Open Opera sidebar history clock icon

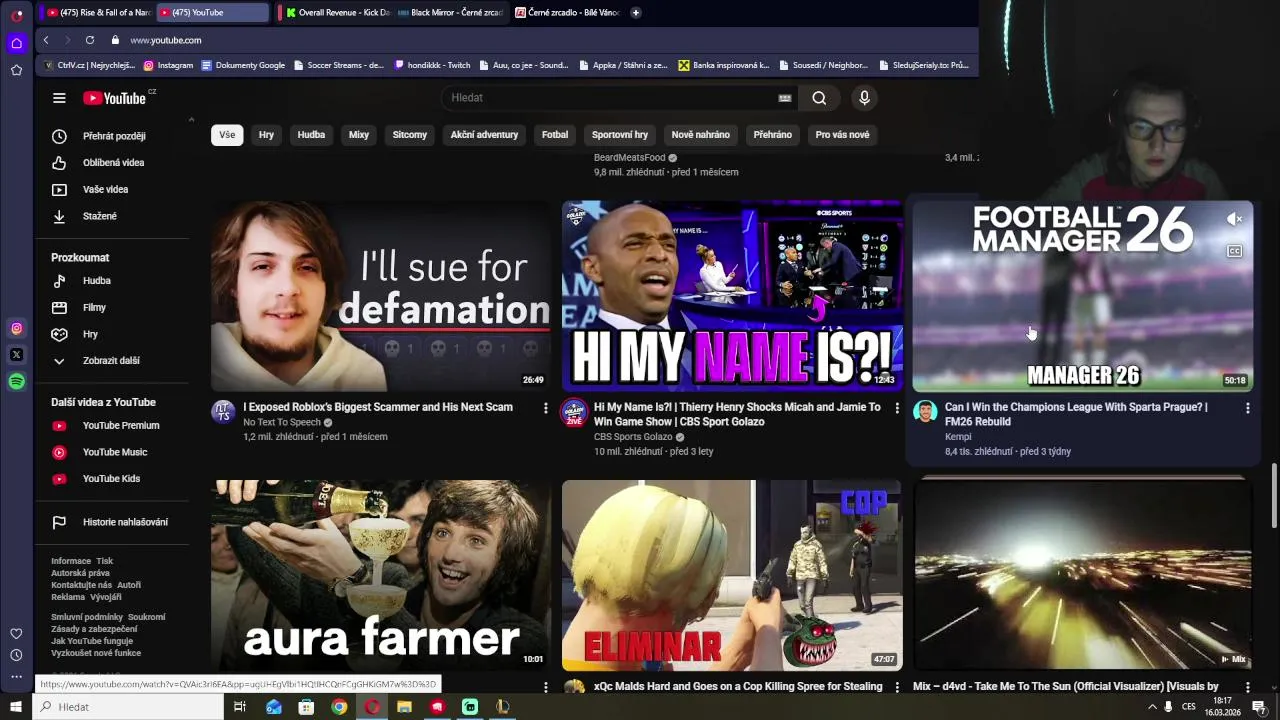pos(16,656)
